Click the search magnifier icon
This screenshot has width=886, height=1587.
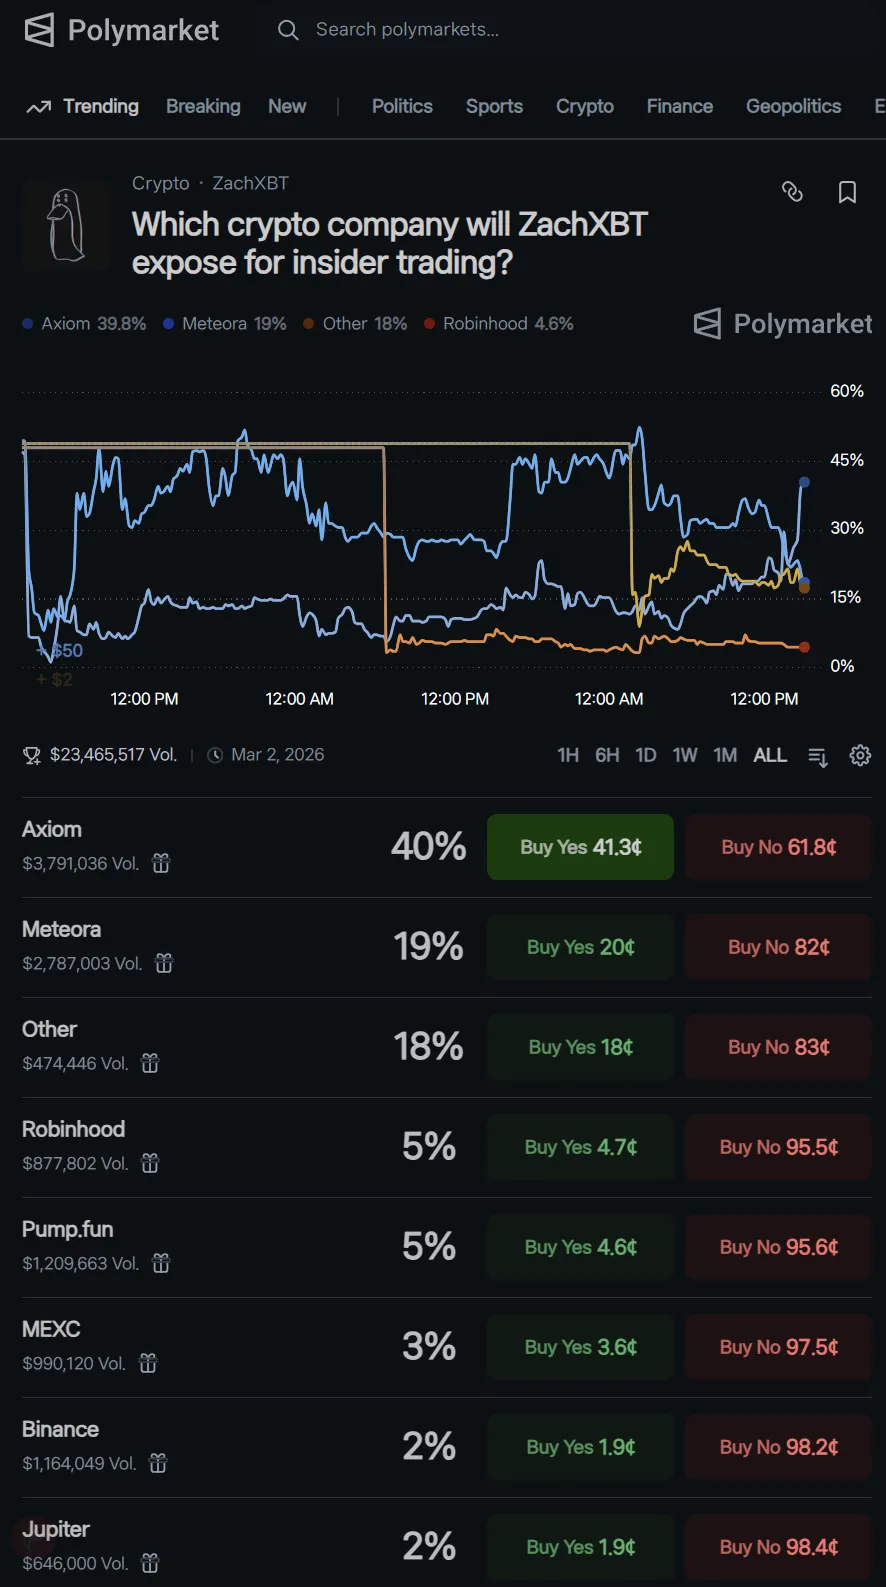point(288,30)
